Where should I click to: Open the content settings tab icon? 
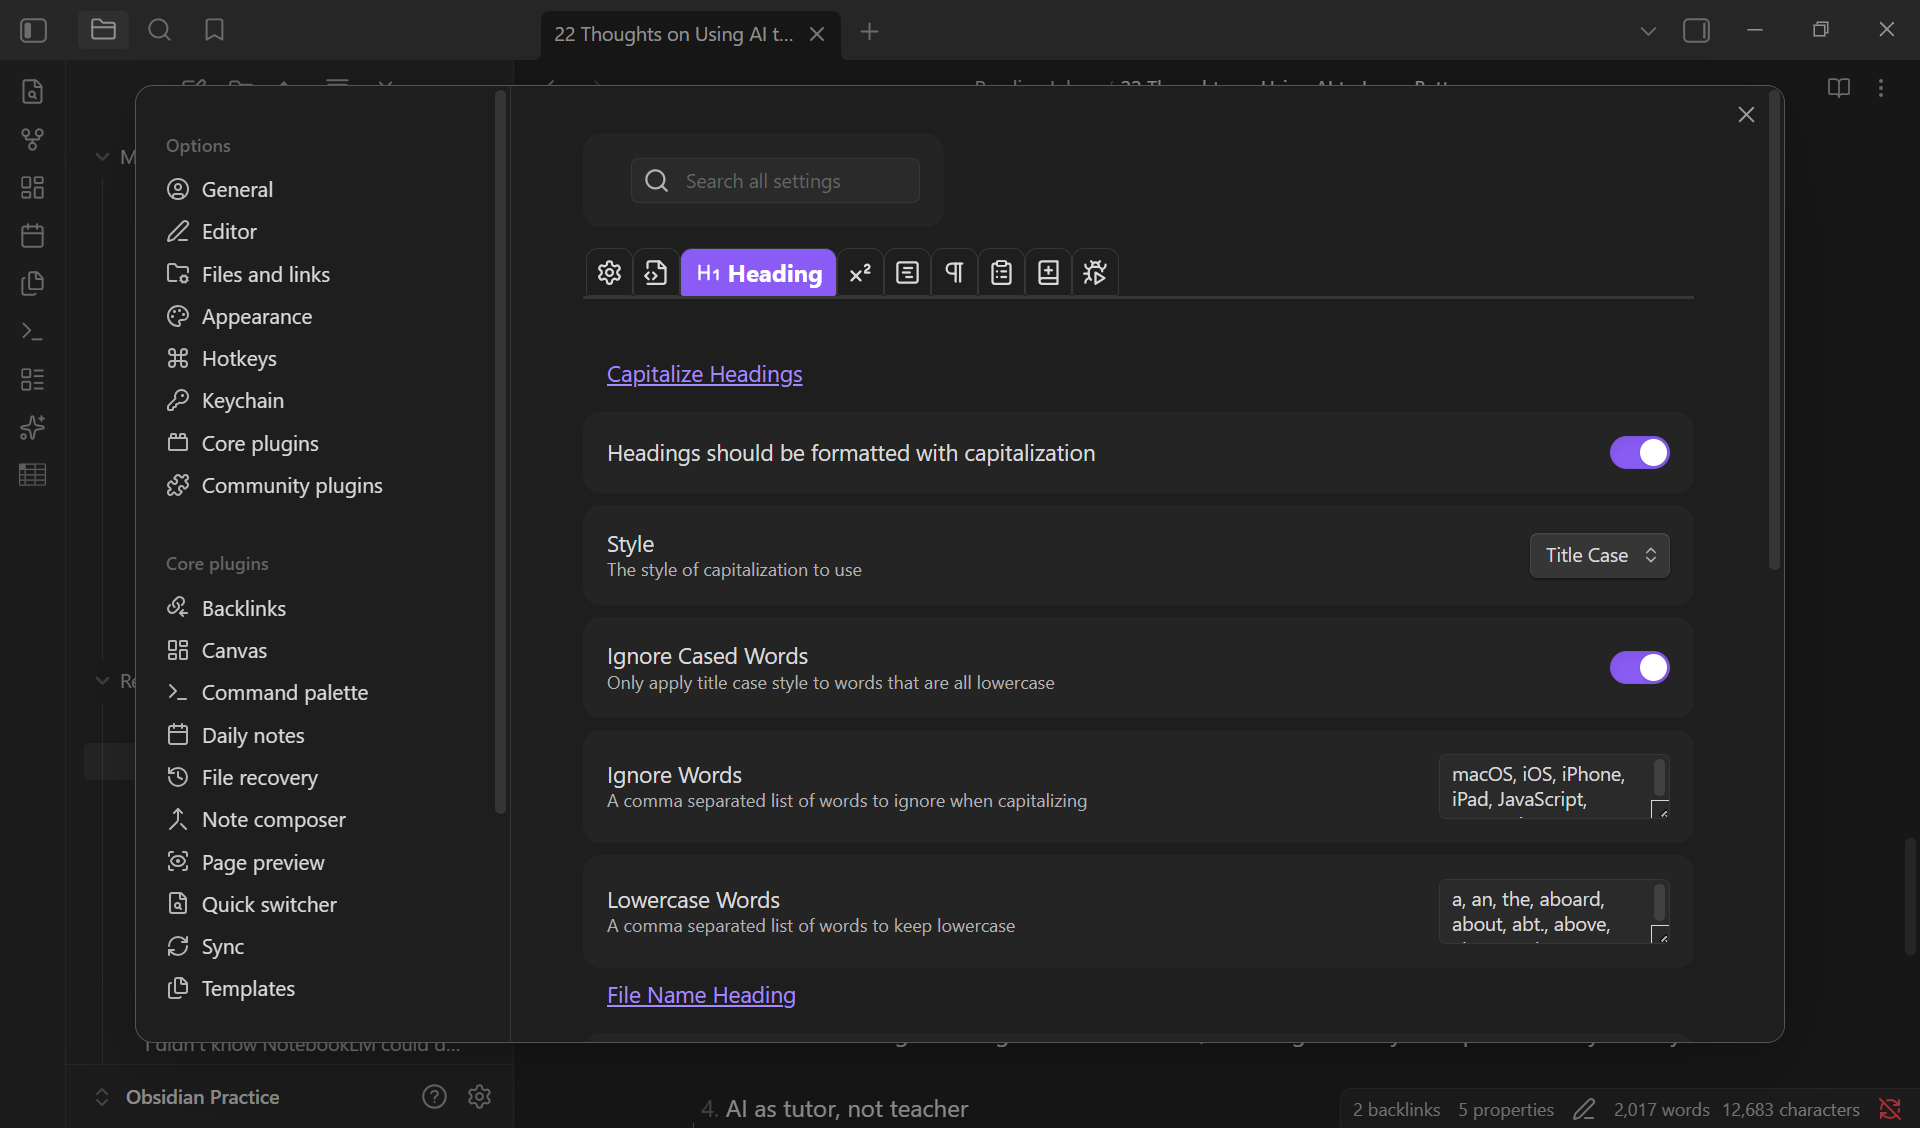[x=907, y=273]
